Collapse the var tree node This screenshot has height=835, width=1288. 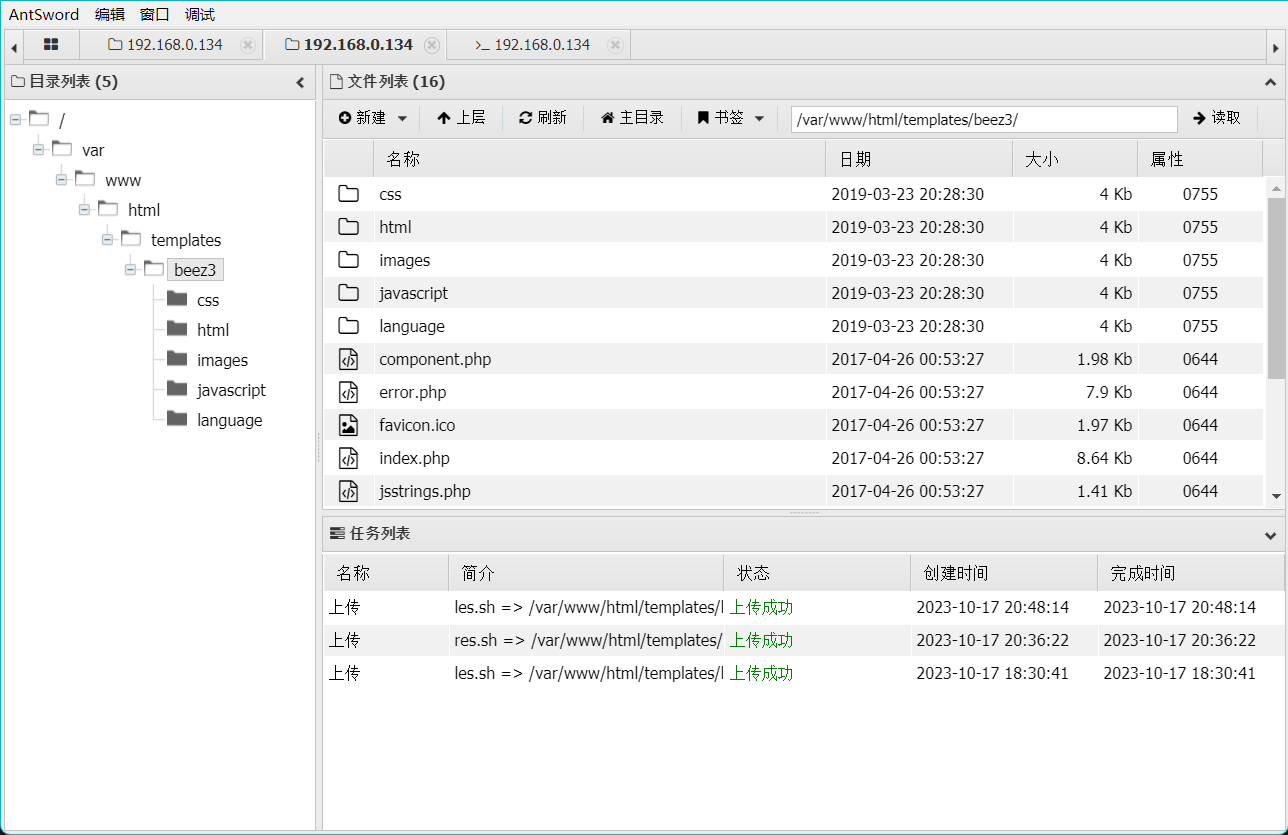(x=38, y=150)
